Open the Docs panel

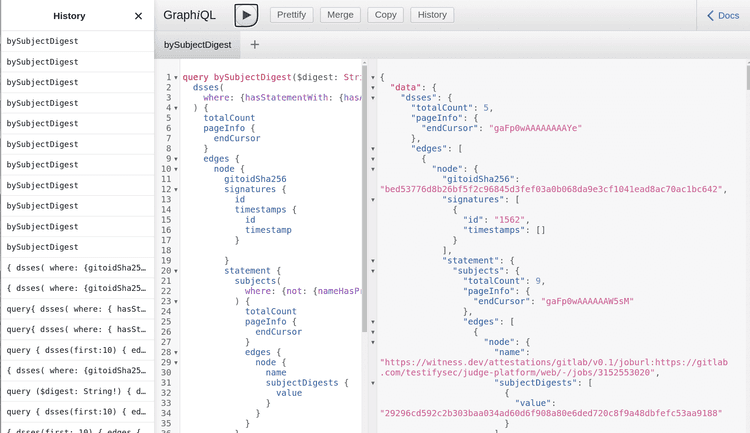tap(723, 15)
